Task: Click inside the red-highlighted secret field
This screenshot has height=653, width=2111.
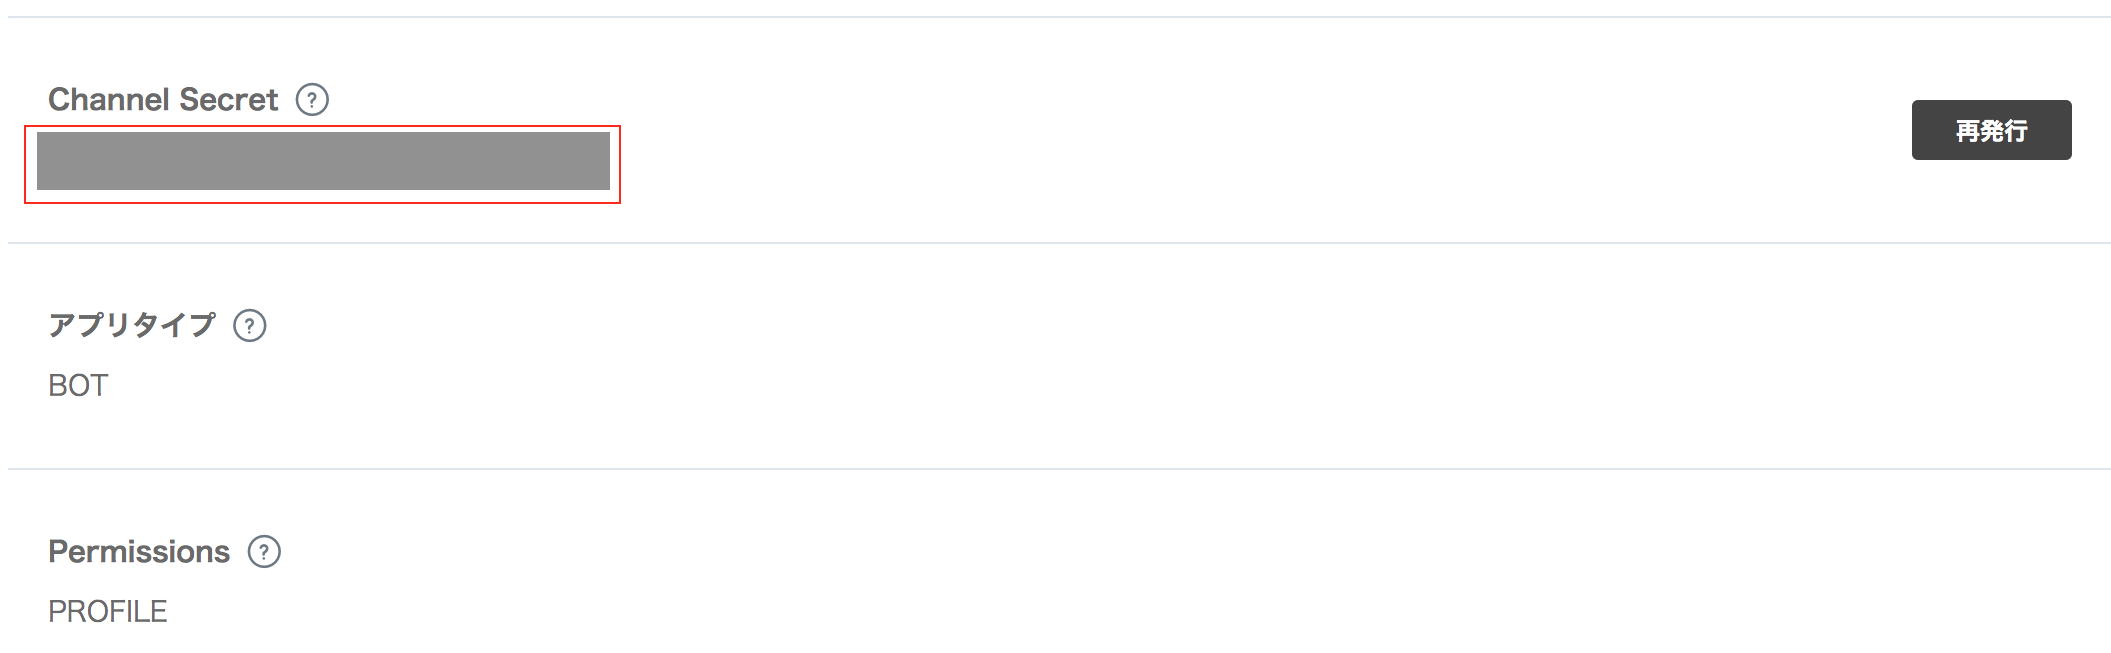Action: 322,161
